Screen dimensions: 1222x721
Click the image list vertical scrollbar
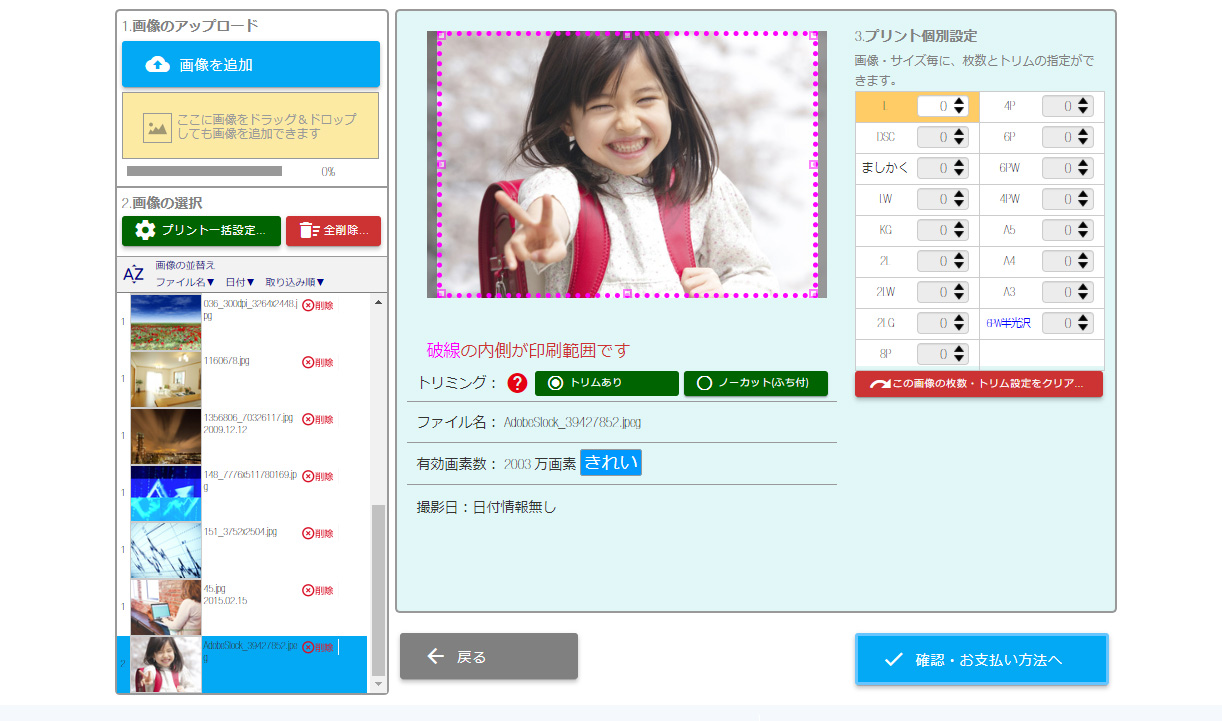pyautogui.click(x=378, y=590)
